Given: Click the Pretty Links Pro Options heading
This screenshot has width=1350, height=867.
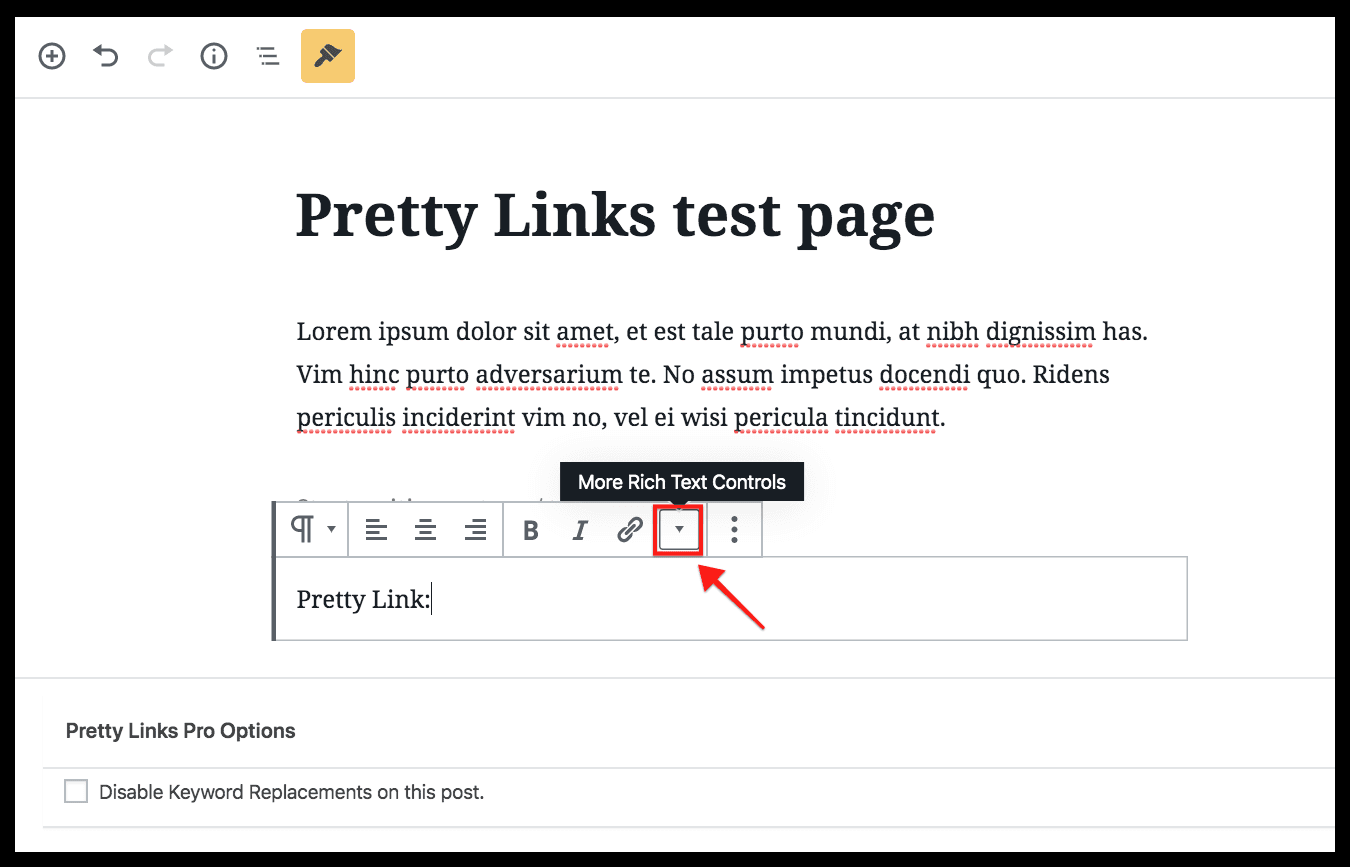Looking at the screenshot, I should tap(181, 731).
